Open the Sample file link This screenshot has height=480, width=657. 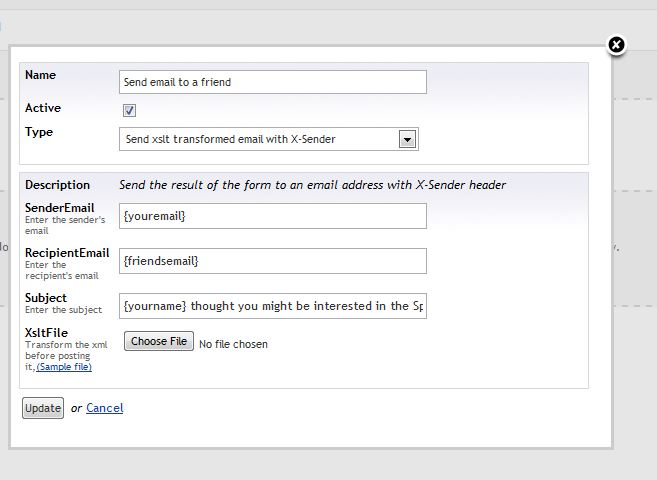(x=64, y=367)
